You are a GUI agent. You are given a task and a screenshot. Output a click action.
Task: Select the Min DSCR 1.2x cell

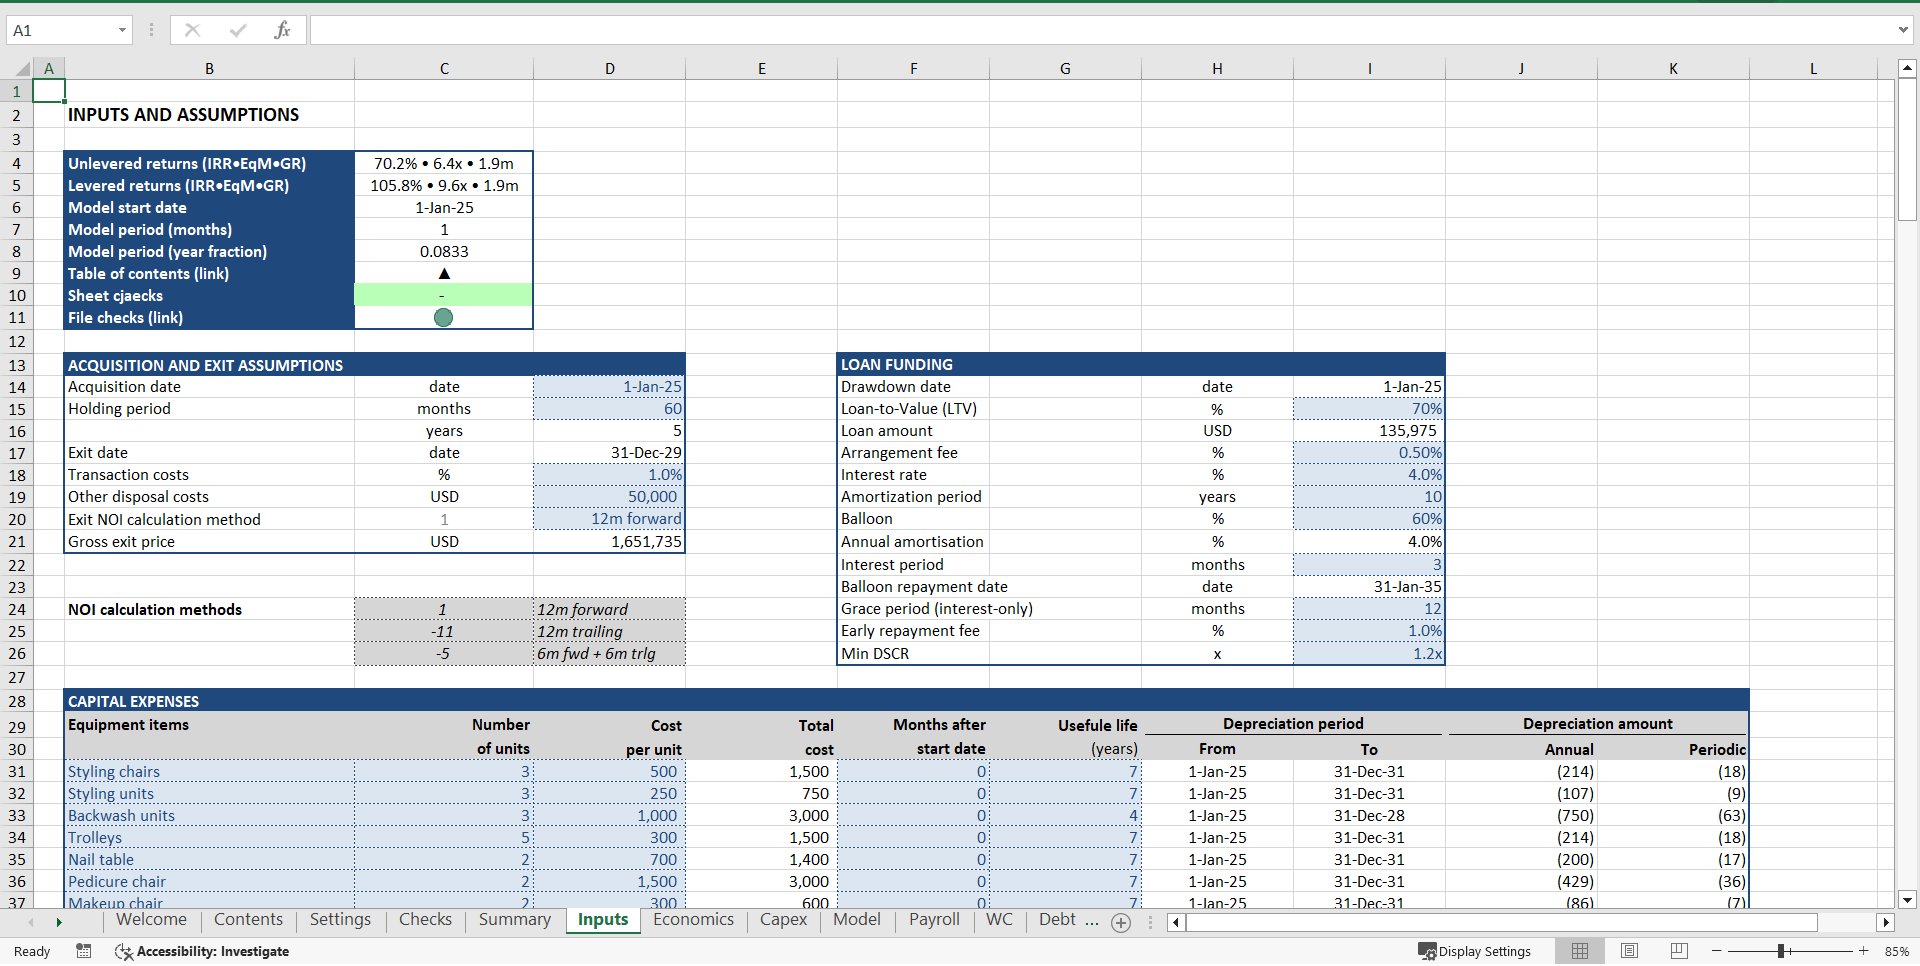click(x=1369, y=654)
